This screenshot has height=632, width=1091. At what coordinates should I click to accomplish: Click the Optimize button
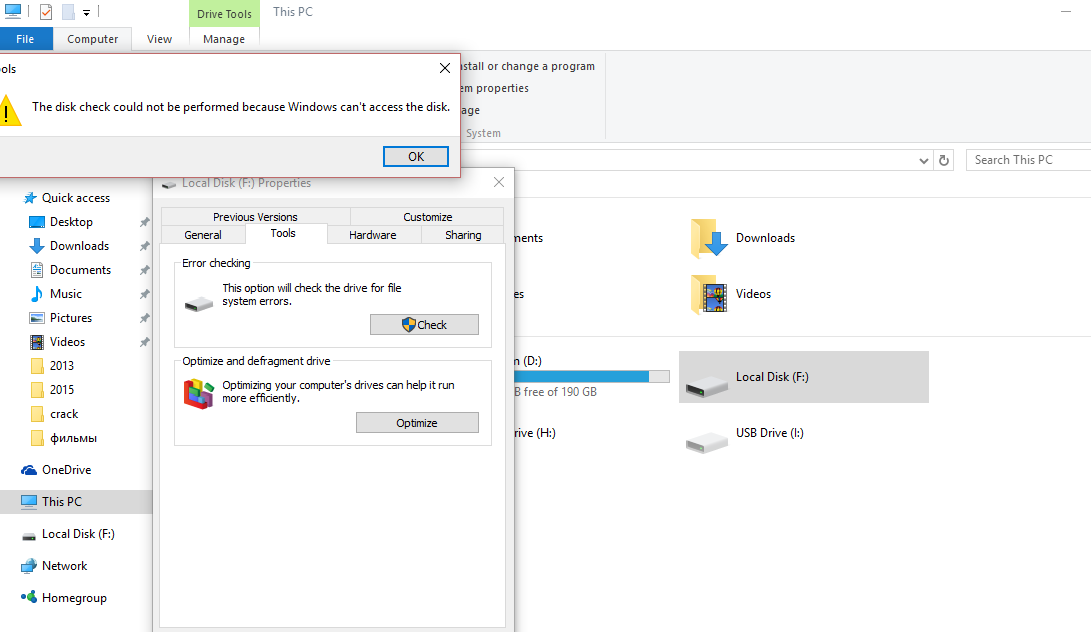point(417,422)
